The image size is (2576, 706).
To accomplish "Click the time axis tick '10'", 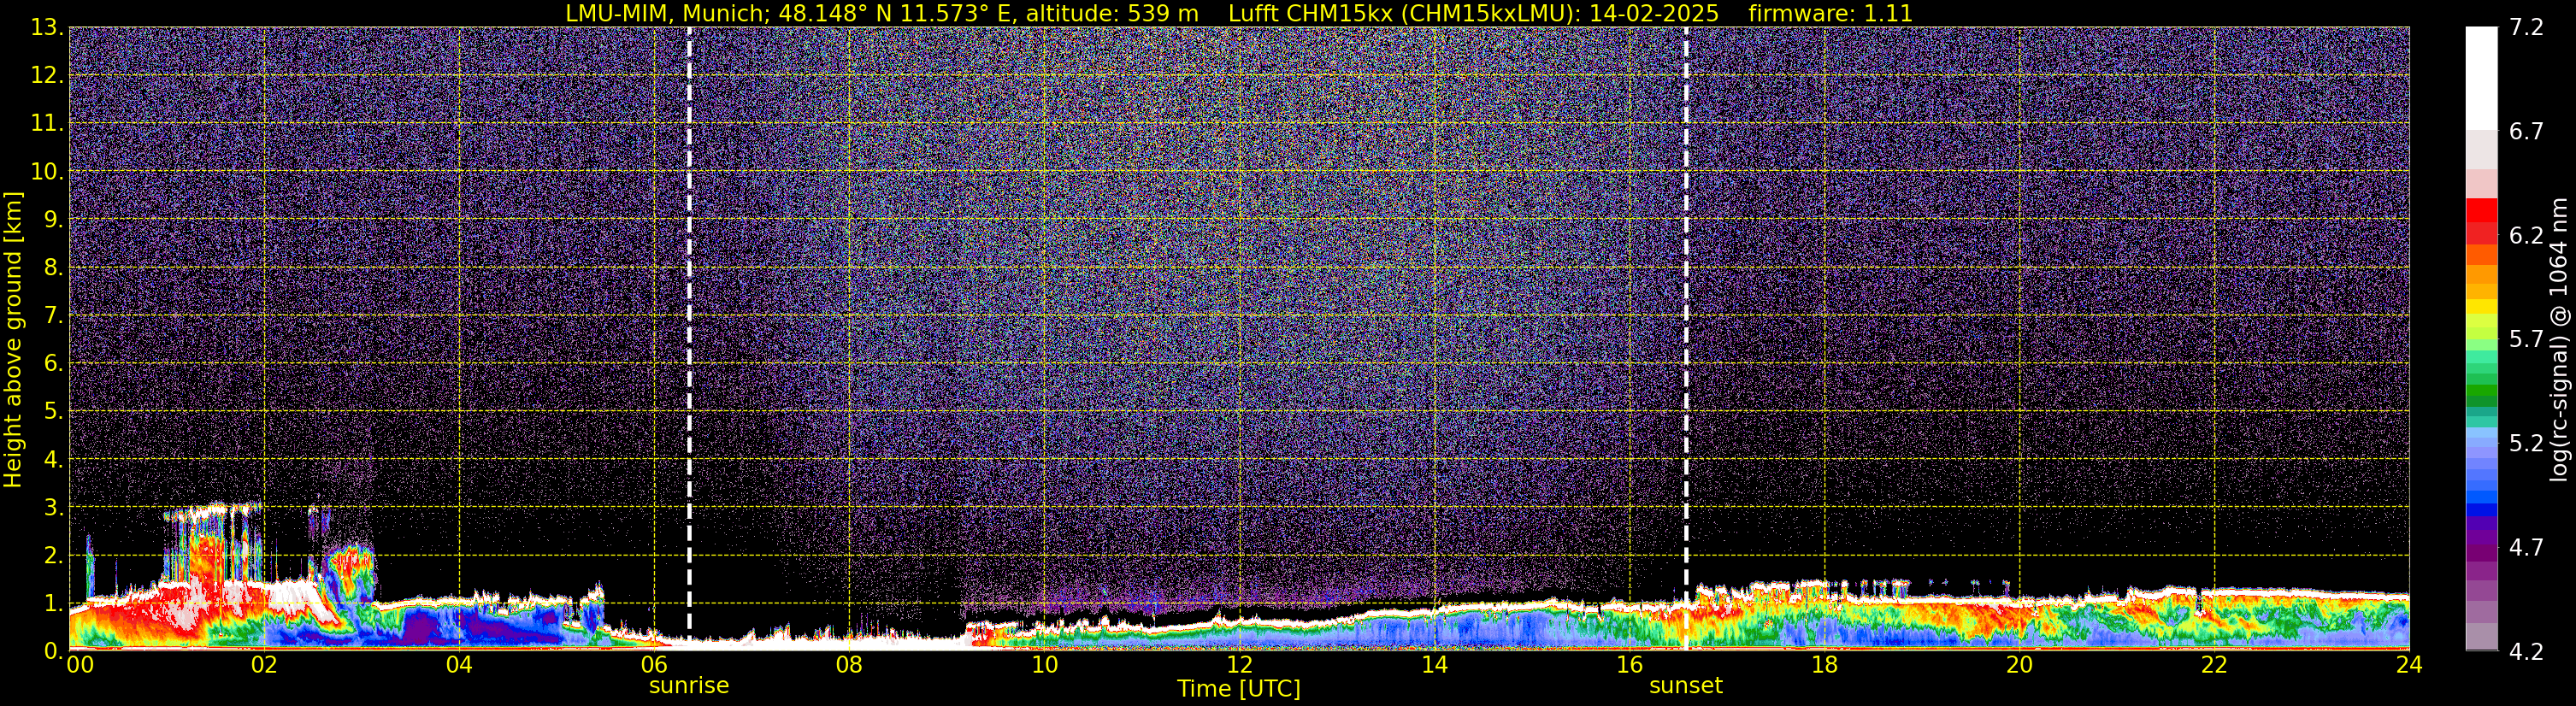I will tap(1044, 666).
